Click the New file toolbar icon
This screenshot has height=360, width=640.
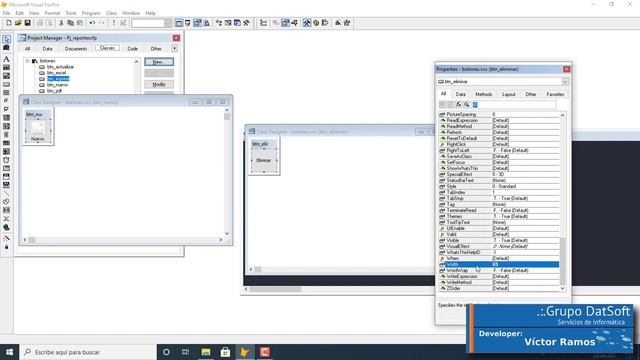[9, 23]
